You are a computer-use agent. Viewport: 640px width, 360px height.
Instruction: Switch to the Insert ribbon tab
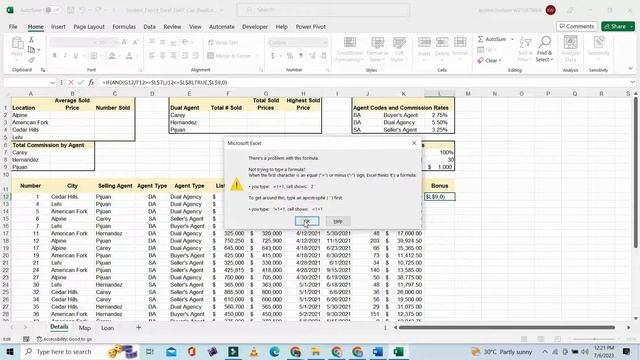[x=58, y=27]
